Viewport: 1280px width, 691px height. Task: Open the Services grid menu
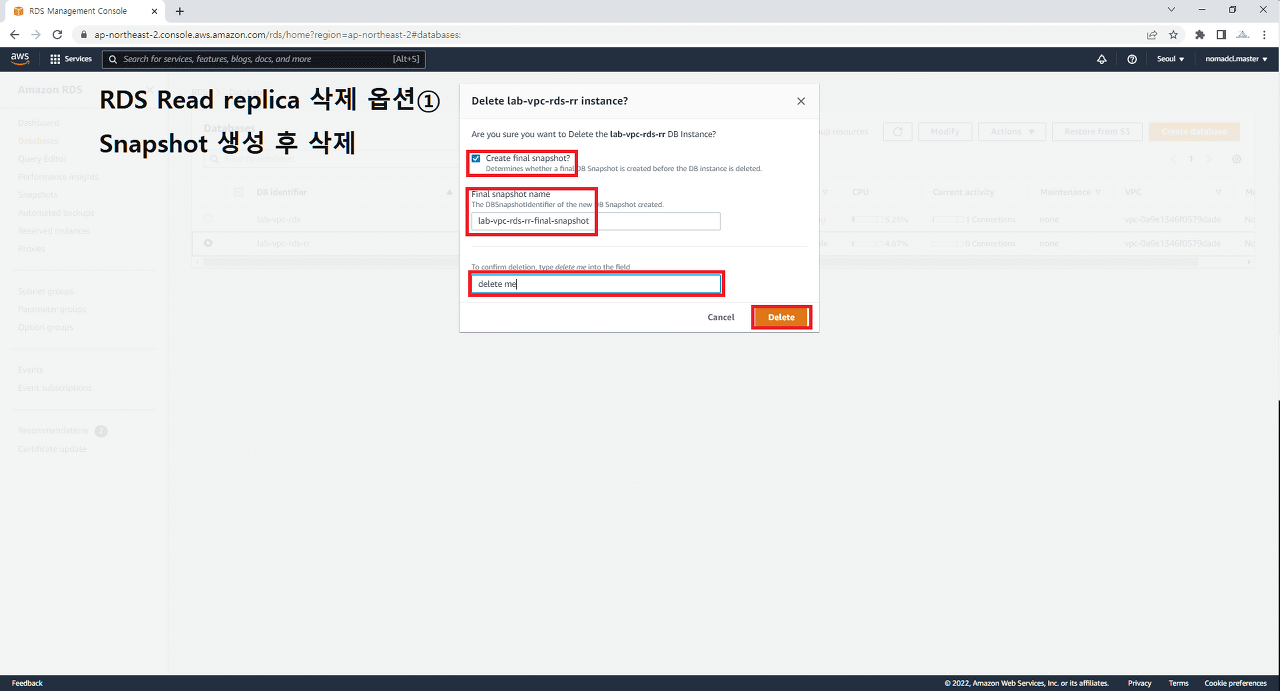[71, 59]
